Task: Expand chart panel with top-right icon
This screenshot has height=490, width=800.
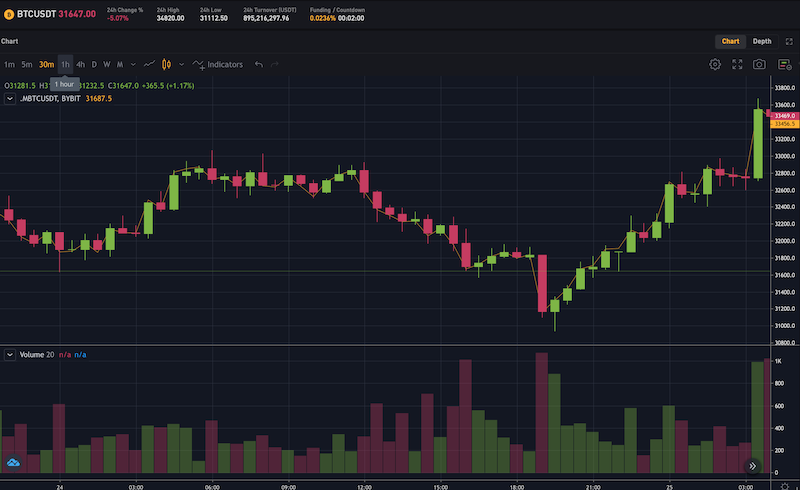Action: point(789,41)
